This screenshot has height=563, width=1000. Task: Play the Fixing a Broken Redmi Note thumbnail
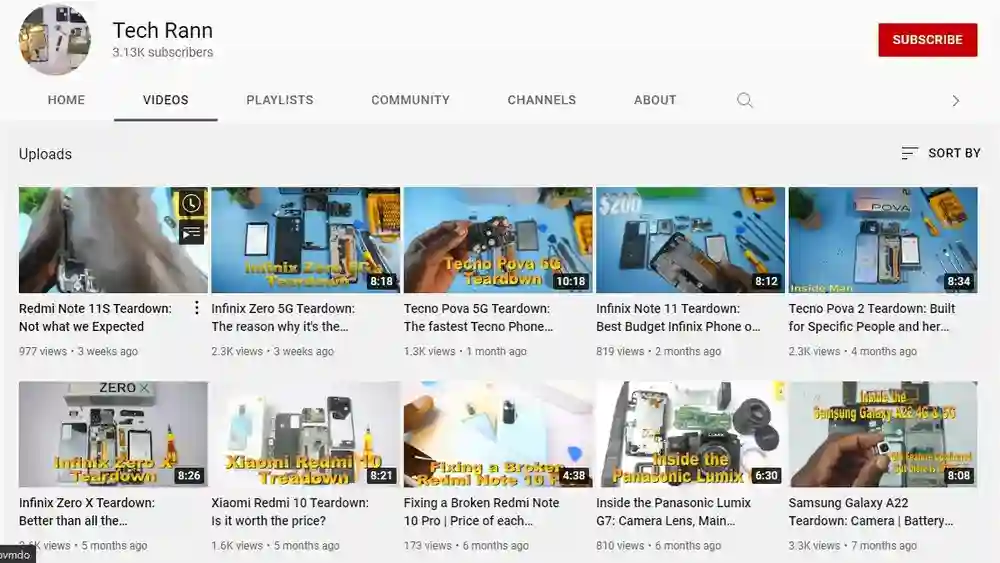498,434
